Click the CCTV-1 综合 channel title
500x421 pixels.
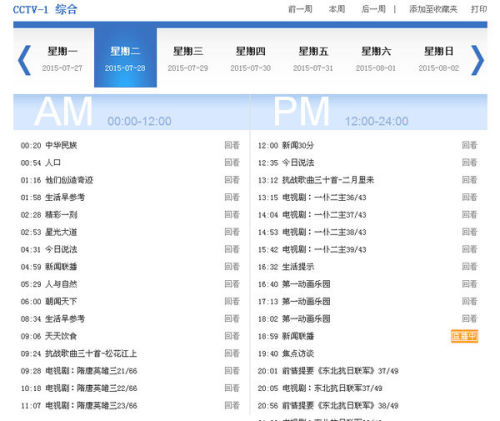45,9
